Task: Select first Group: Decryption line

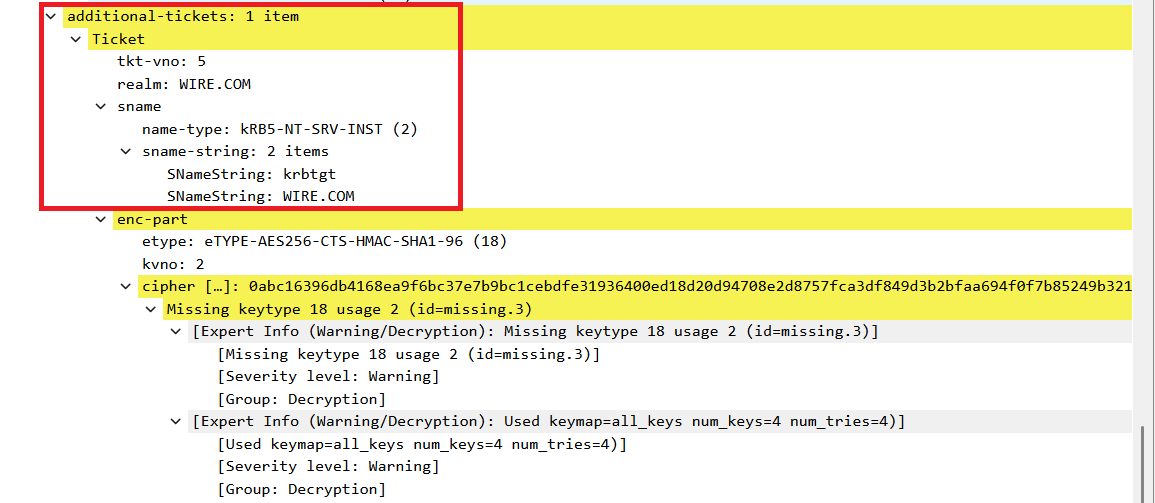Action: click(301, 399)
